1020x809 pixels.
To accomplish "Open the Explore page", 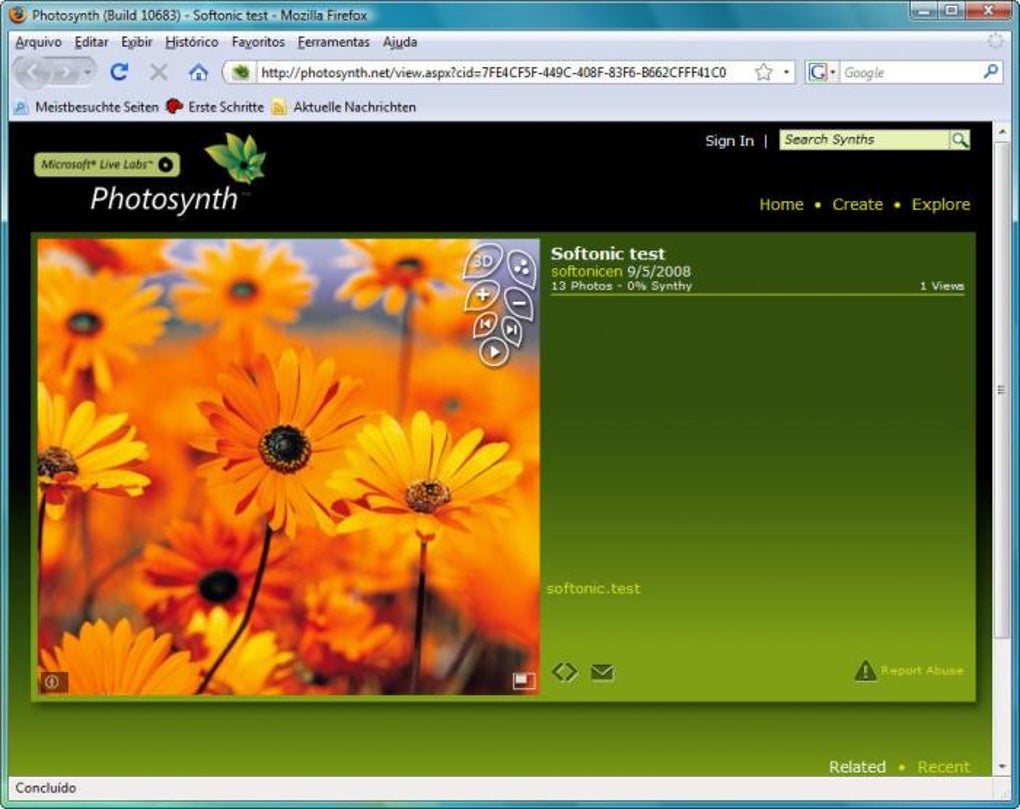I will [941, 204].
